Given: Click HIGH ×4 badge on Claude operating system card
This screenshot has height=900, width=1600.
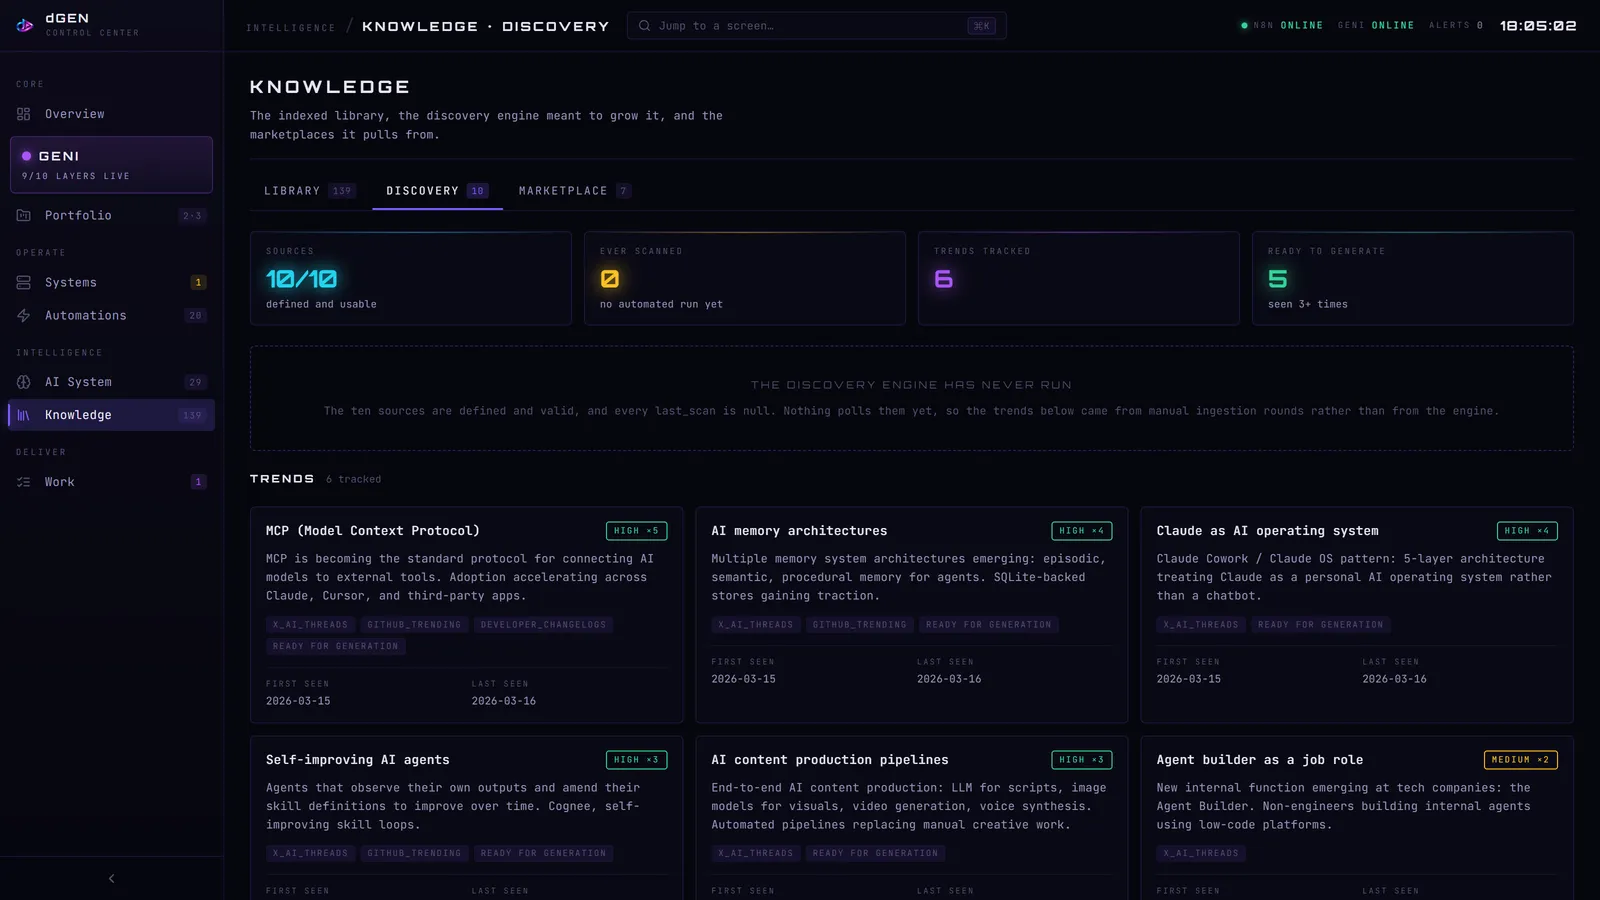Looking at the screenshot, I should coord(1527,531).
